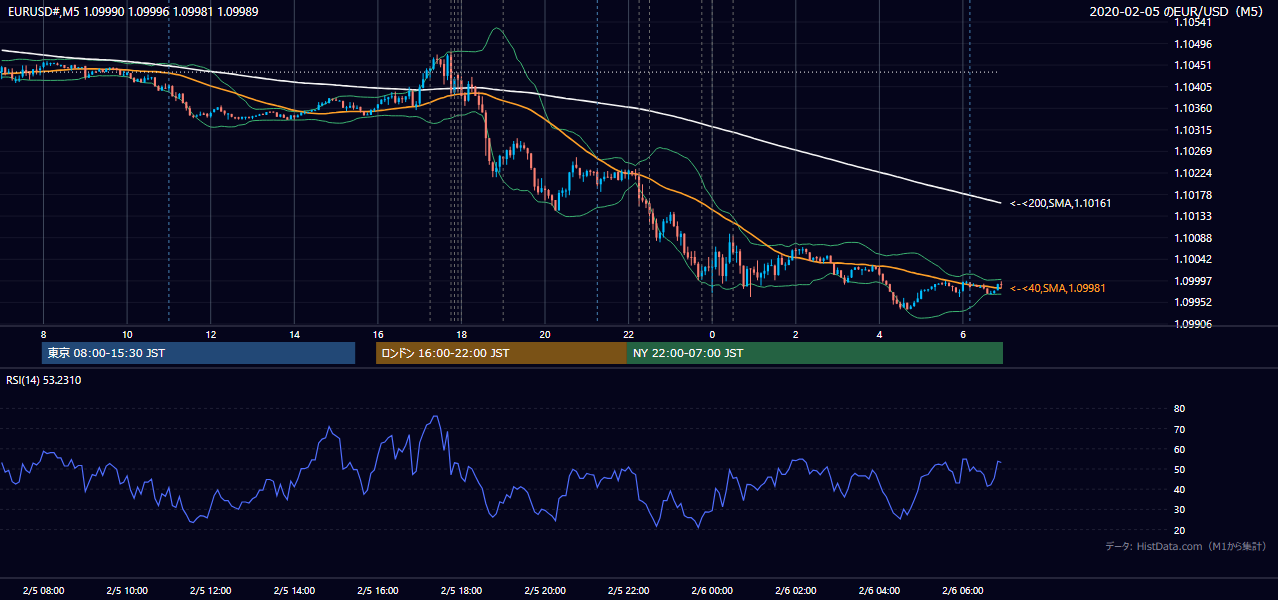Click the 2/6 04:00 date axis label
Image resolution: width=1278 pixels, height=600 pixels.
[880, 590]
